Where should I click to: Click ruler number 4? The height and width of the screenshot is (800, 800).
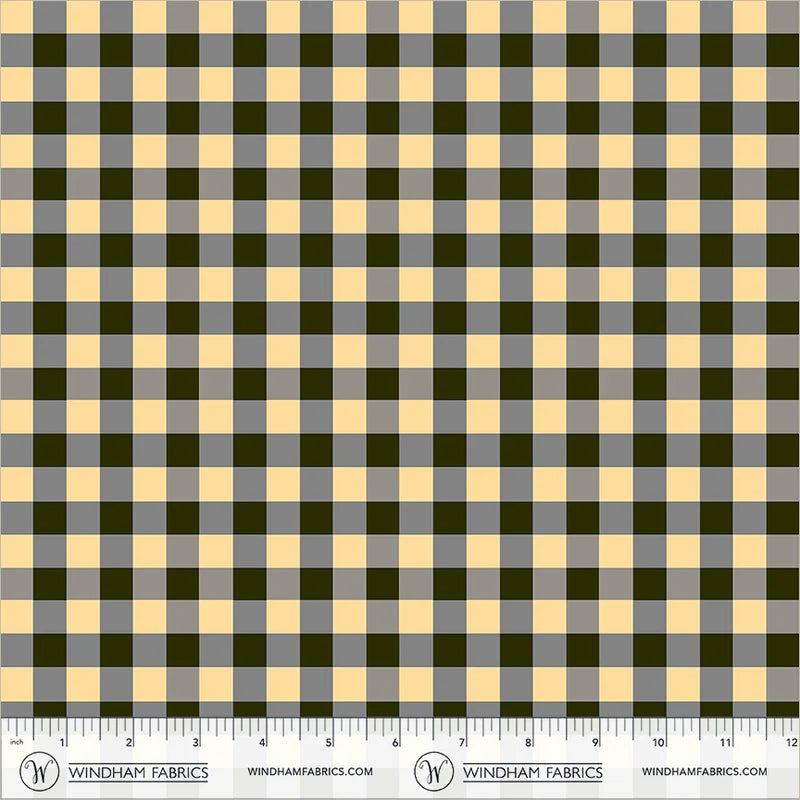(262, 742)
